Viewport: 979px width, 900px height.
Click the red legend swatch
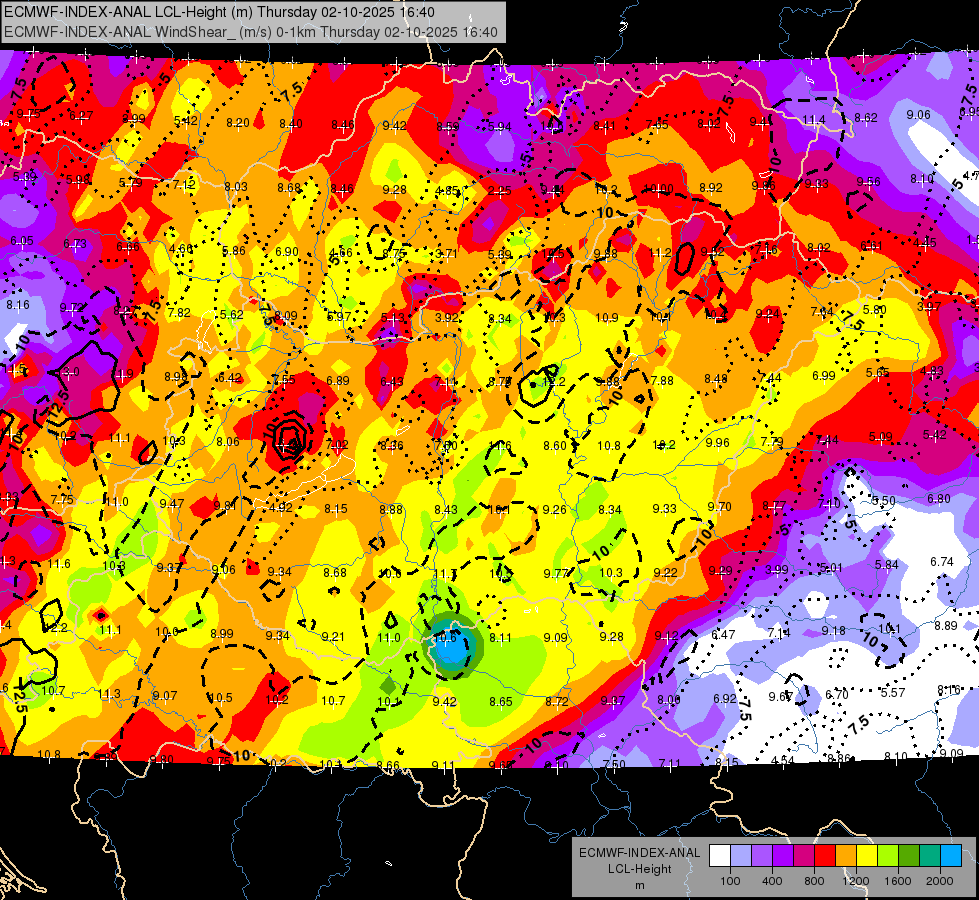point(825,856)
